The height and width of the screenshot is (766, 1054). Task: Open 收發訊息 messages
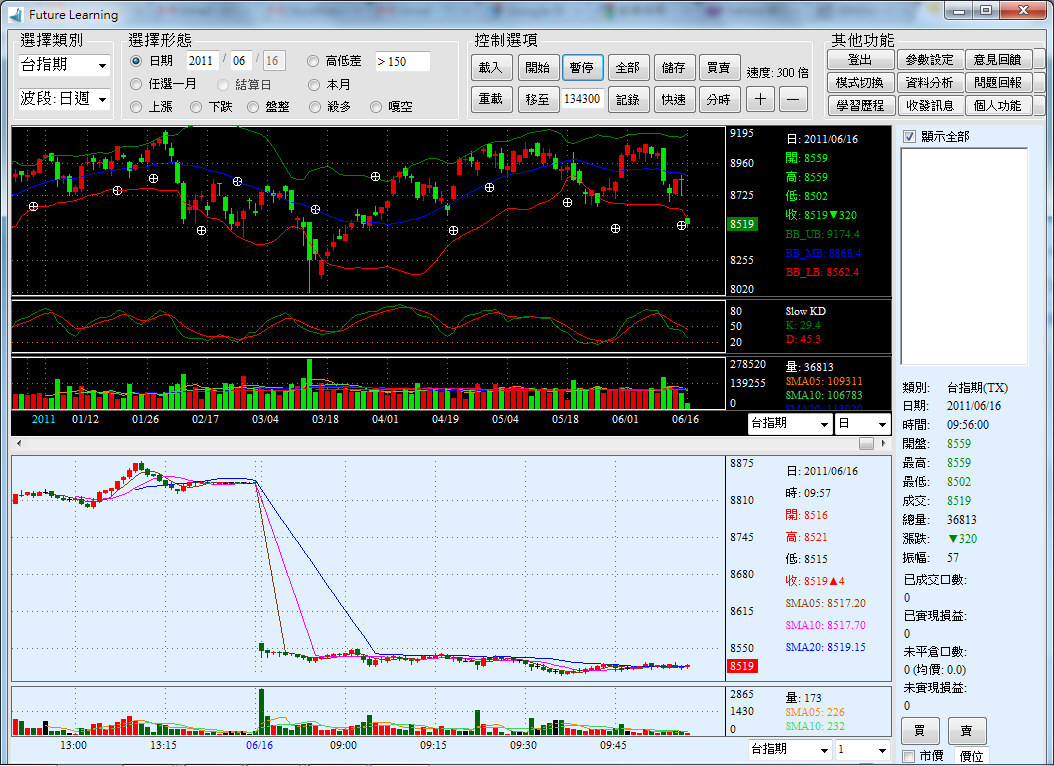pyautogui.click(x=930, y=105)
